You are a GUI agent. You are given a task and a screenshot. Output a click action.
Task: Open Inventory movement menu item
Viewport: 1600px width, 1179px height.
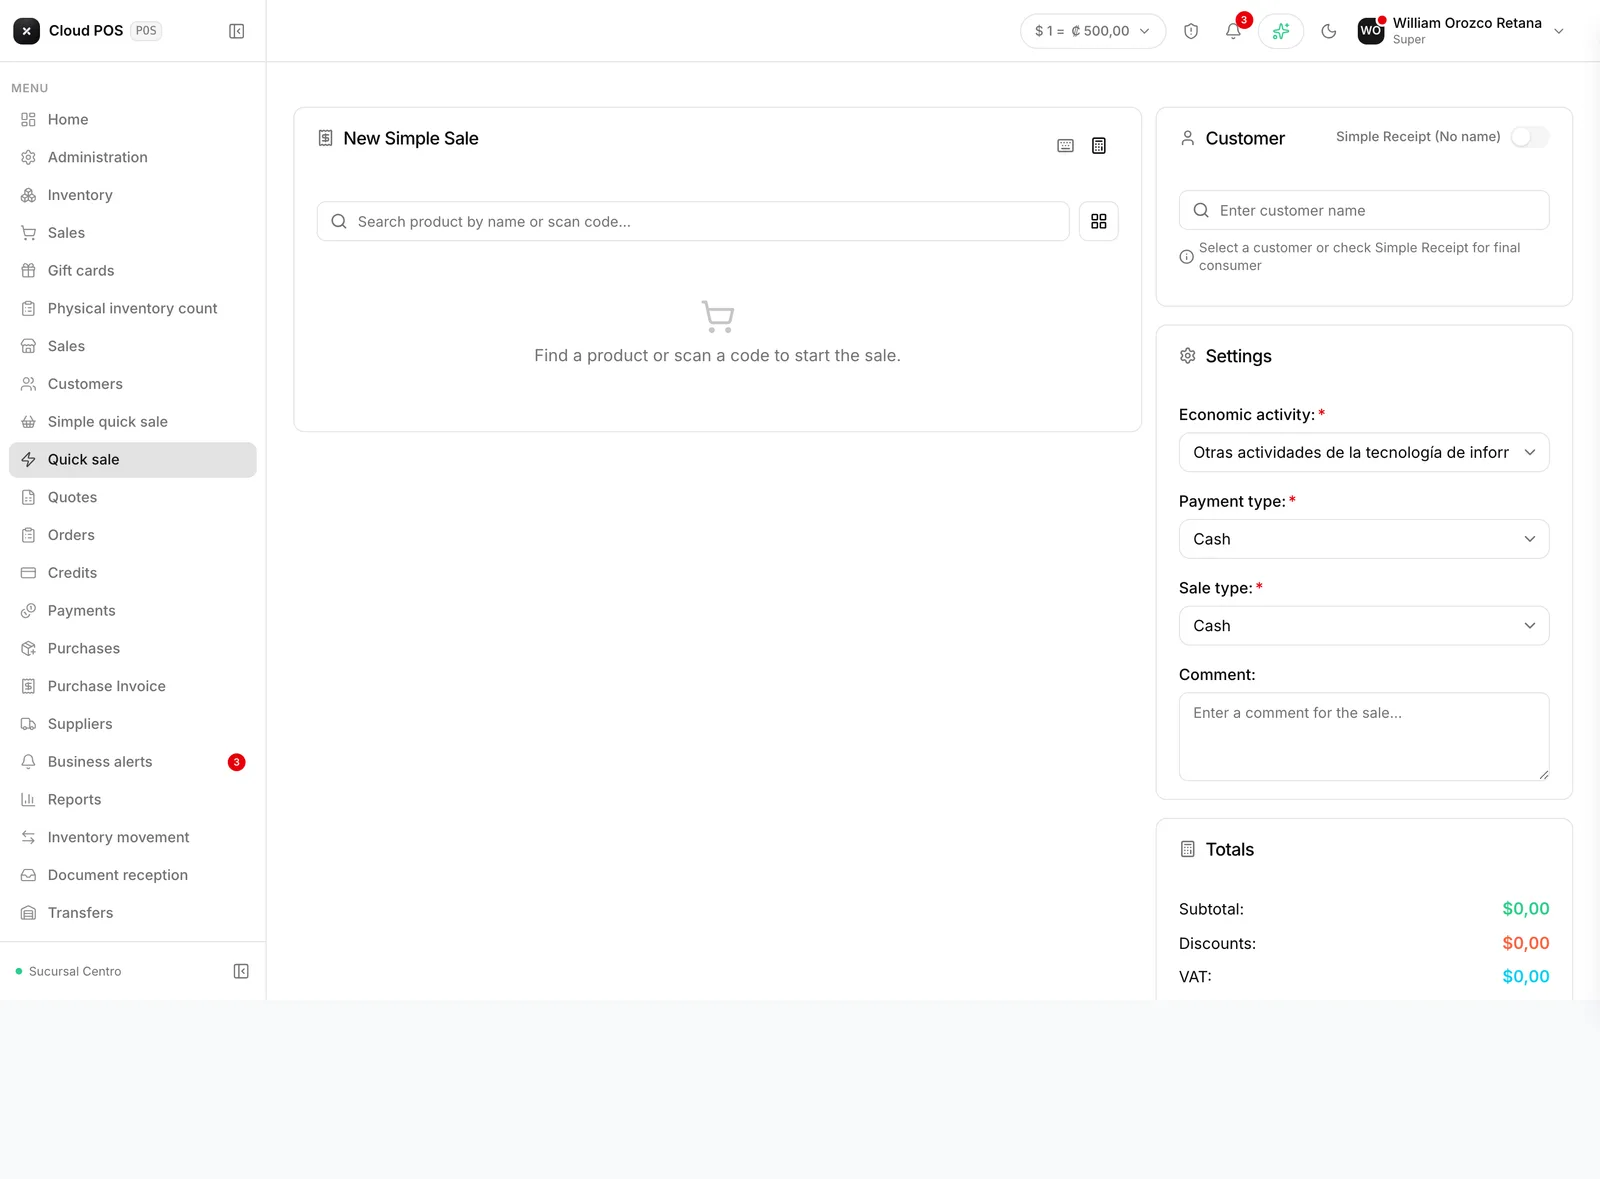[133, 837]
